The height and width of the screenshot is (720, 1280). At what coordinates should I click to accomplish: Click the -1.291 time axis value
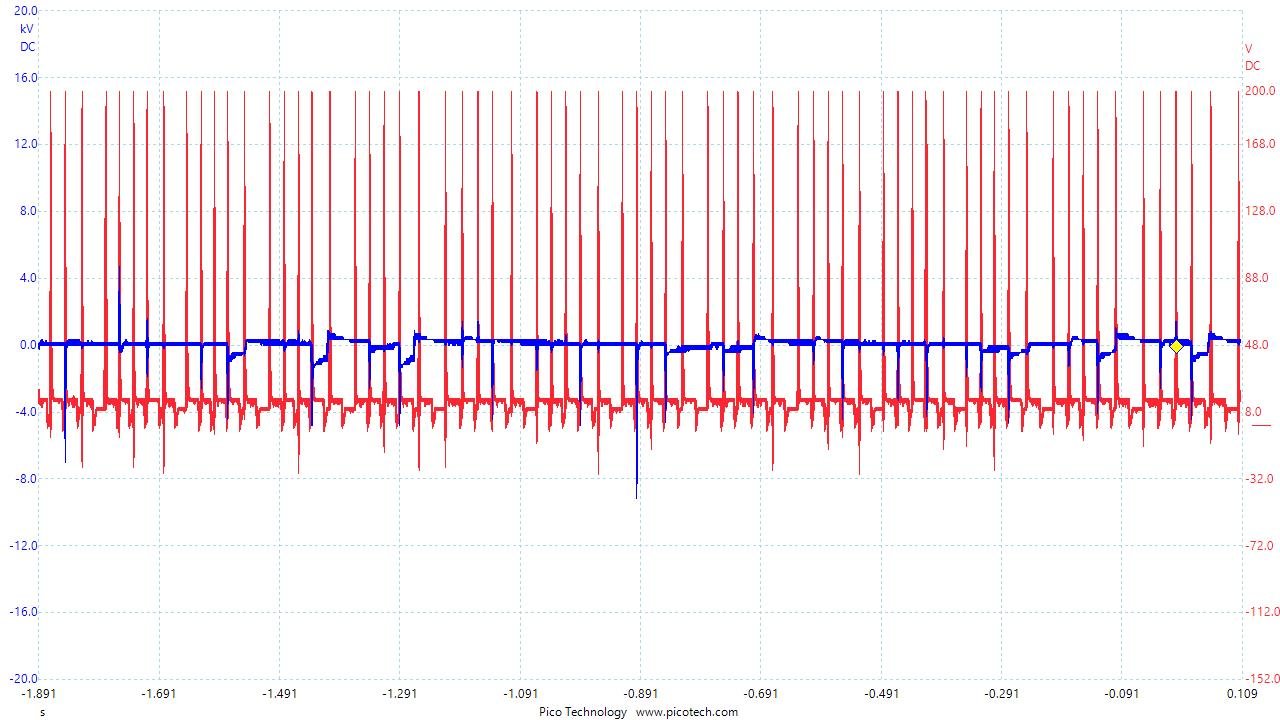tap(399, 693)
